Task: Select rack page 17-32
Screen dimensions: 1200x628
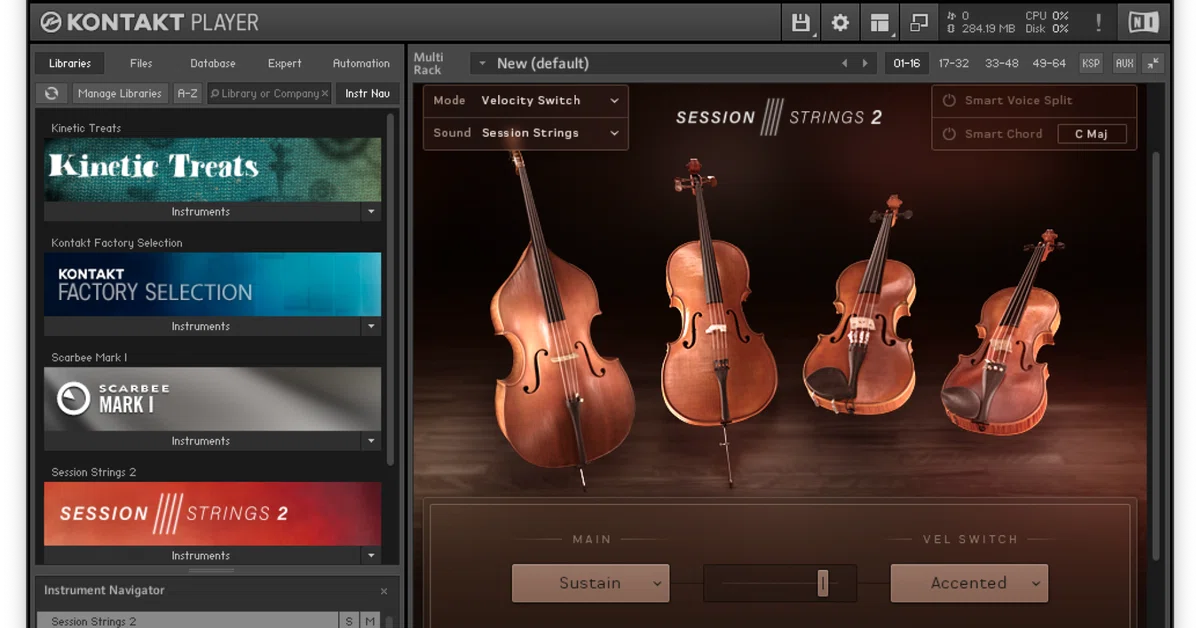Action: (x=954, y=63)
